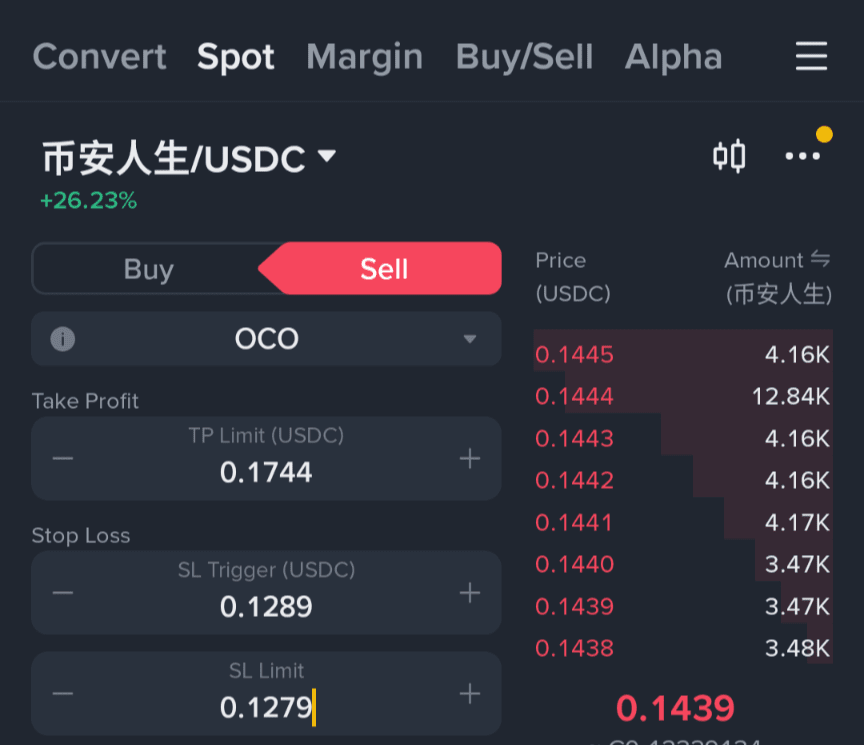Open the candlestick chart icon

(729, 156)
